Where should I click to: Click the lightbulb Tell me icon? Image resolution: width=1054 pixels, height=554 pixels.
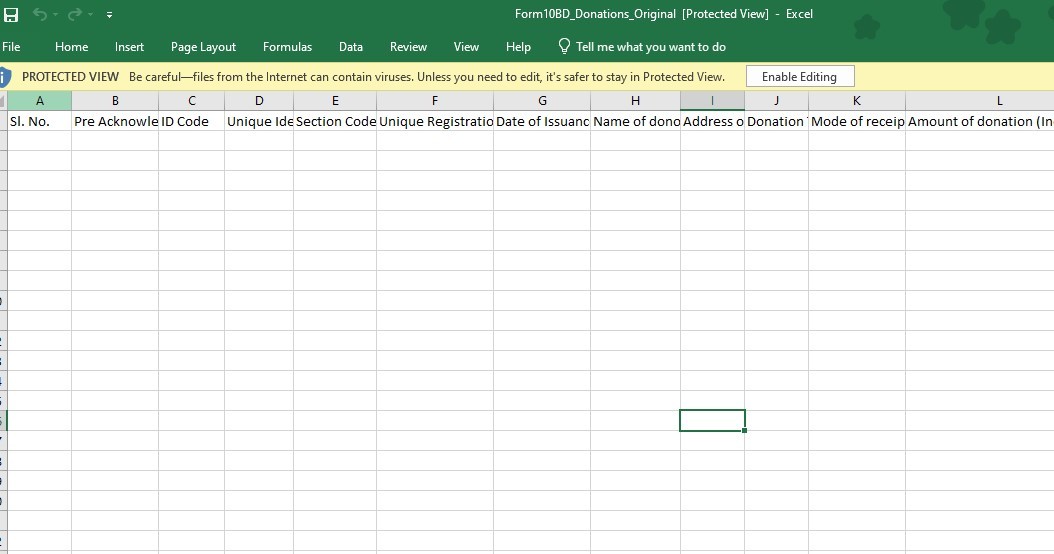pyautogui.click(x=564, y=46)
